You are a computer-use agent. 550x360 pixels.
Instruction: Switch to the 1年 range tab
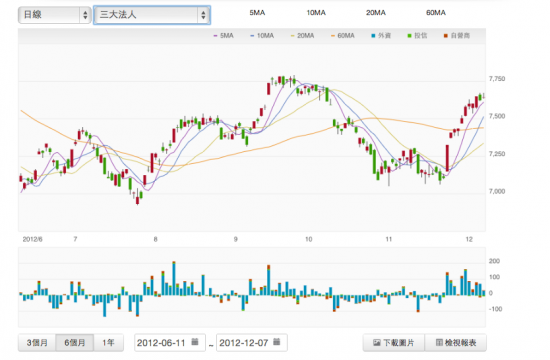(108, 342)
